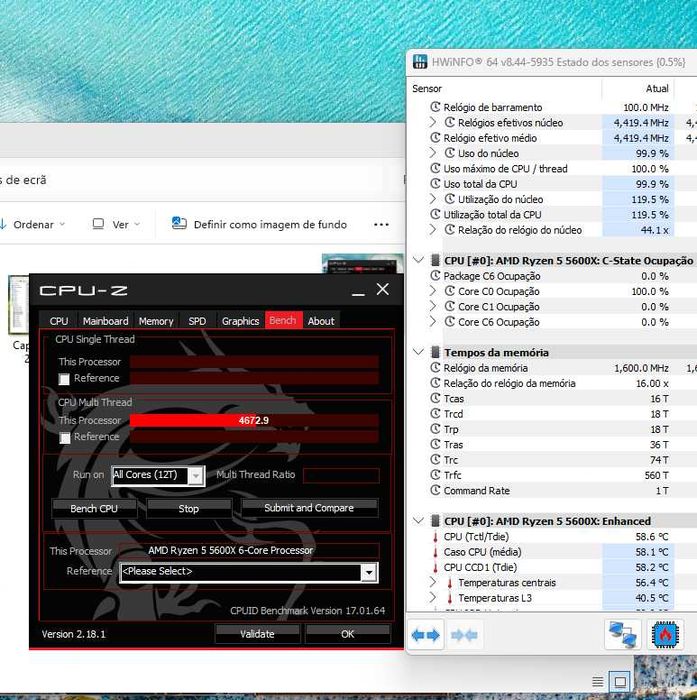Switch to the Mainboard tab

point(105,321)
